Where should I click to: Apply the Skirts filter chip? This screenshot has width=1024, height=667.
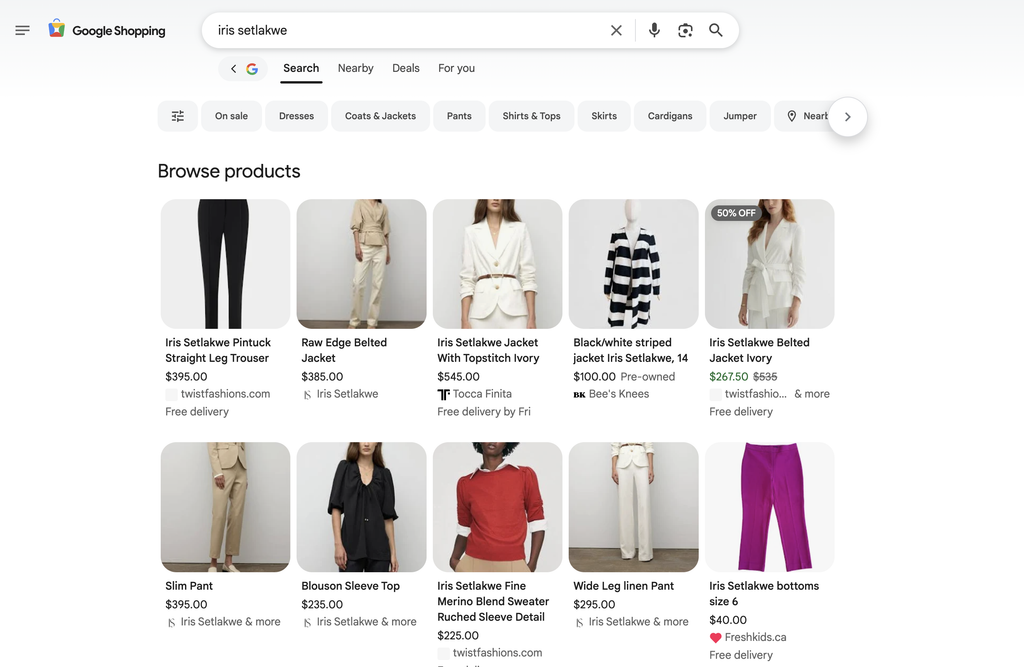click(x=604, y=116)
